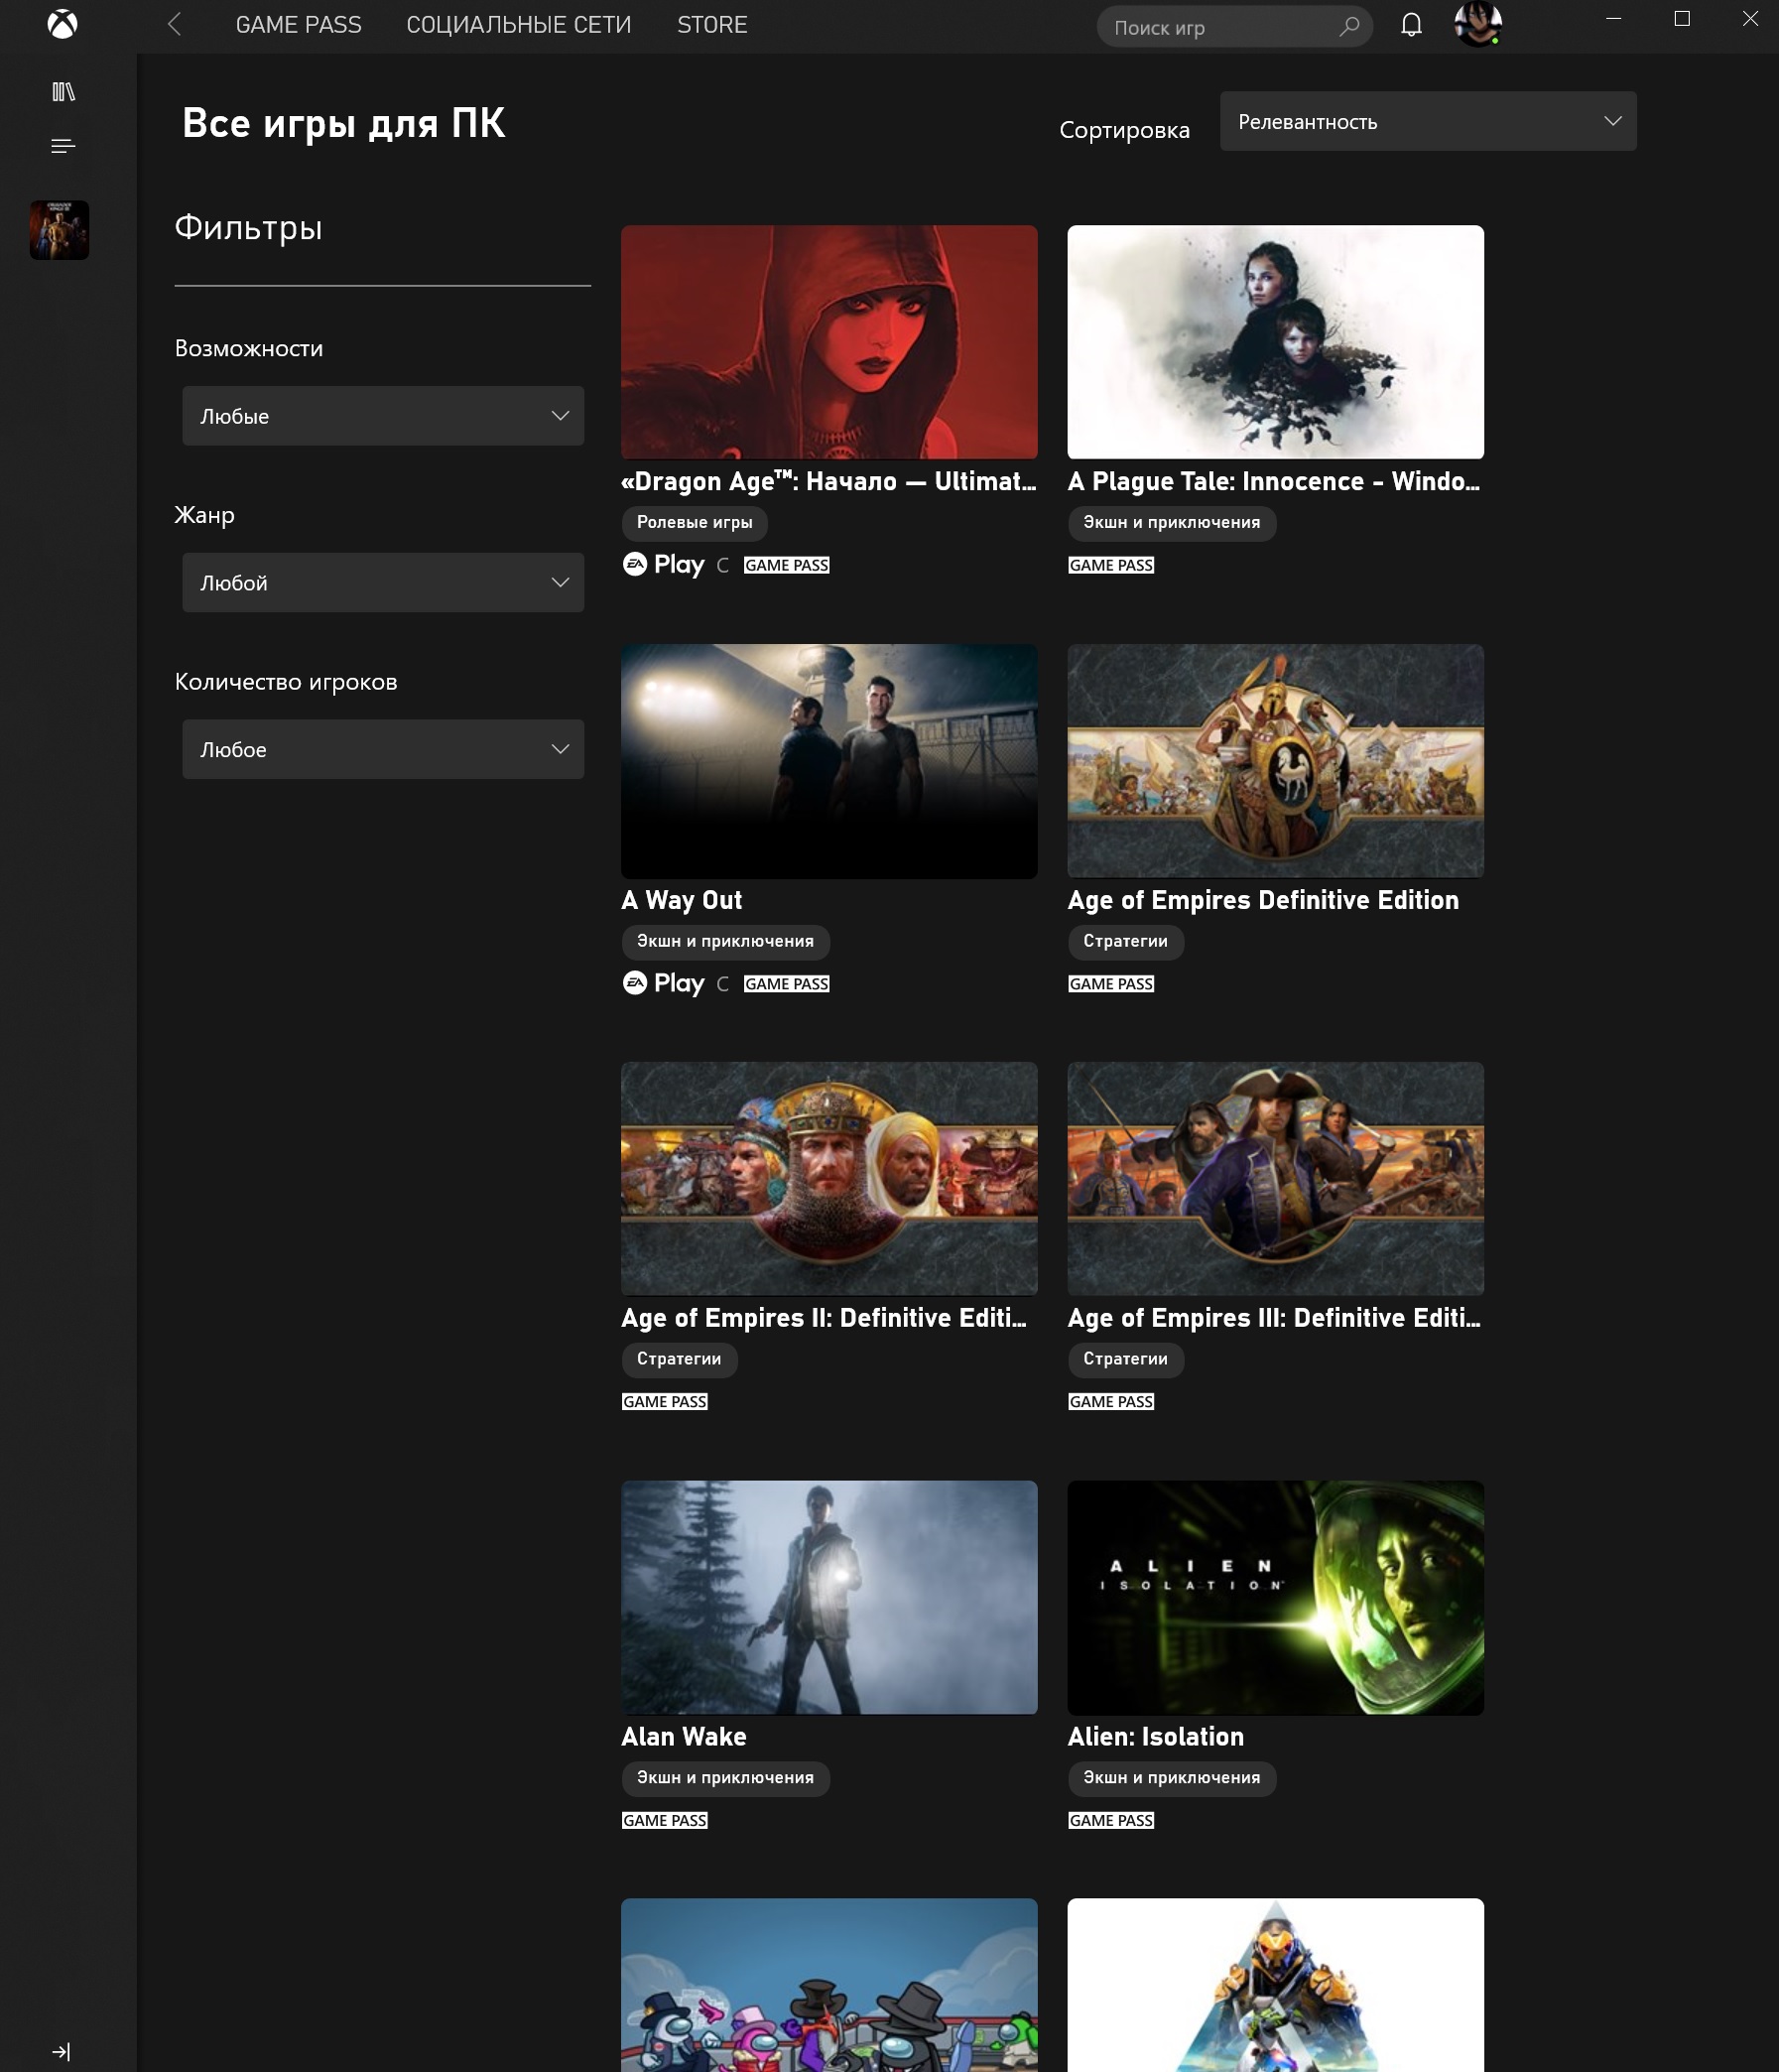This screenshot has width=1779, height=2072.
Task: Click the Xbox logo icon
Action: (x=62, y=24)
